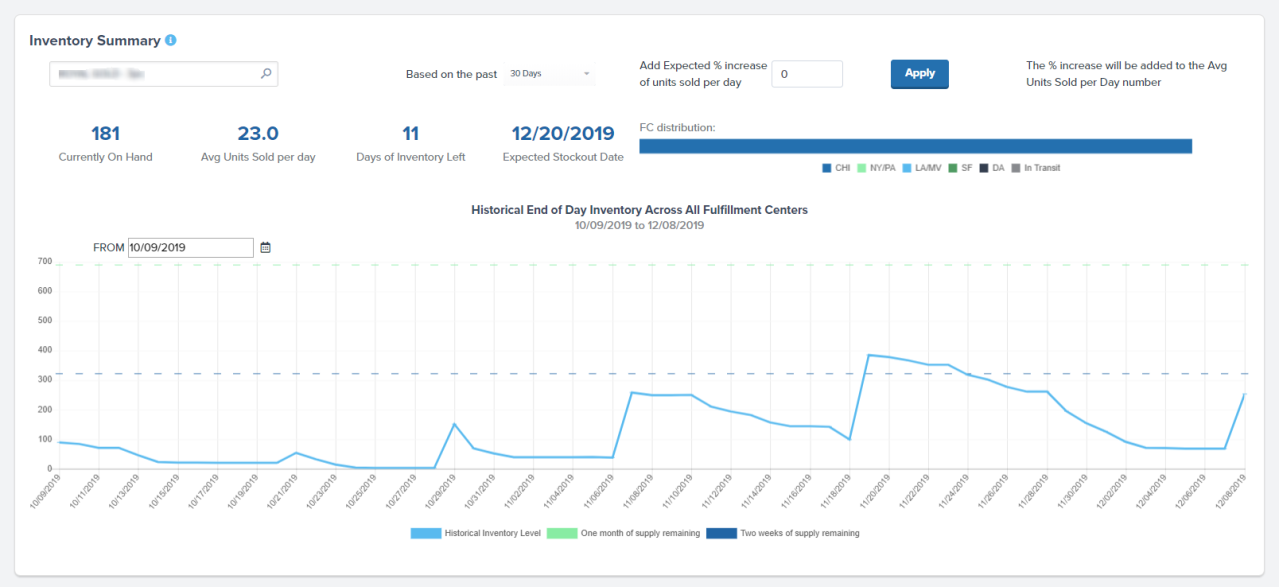Viewport: 1279px width, 587px height.
Task: Click the NY/PA legend icon under FC distribution
Action: (x=861, y=168)
